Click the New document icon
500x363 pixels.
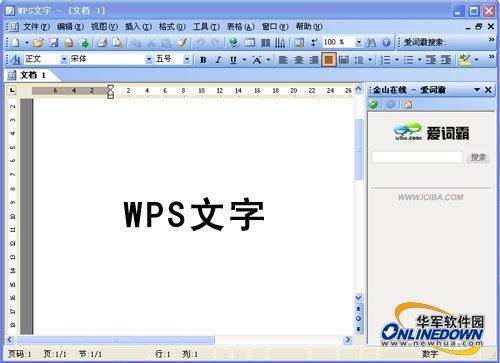(x=15, y=42)
